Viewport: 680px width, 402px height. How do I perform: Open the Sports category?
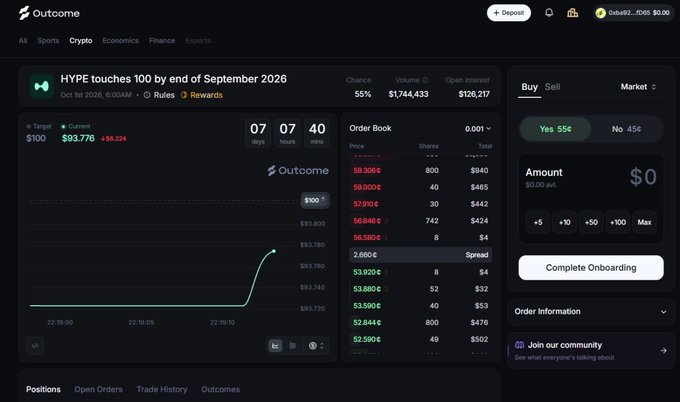tap(48, 40)
